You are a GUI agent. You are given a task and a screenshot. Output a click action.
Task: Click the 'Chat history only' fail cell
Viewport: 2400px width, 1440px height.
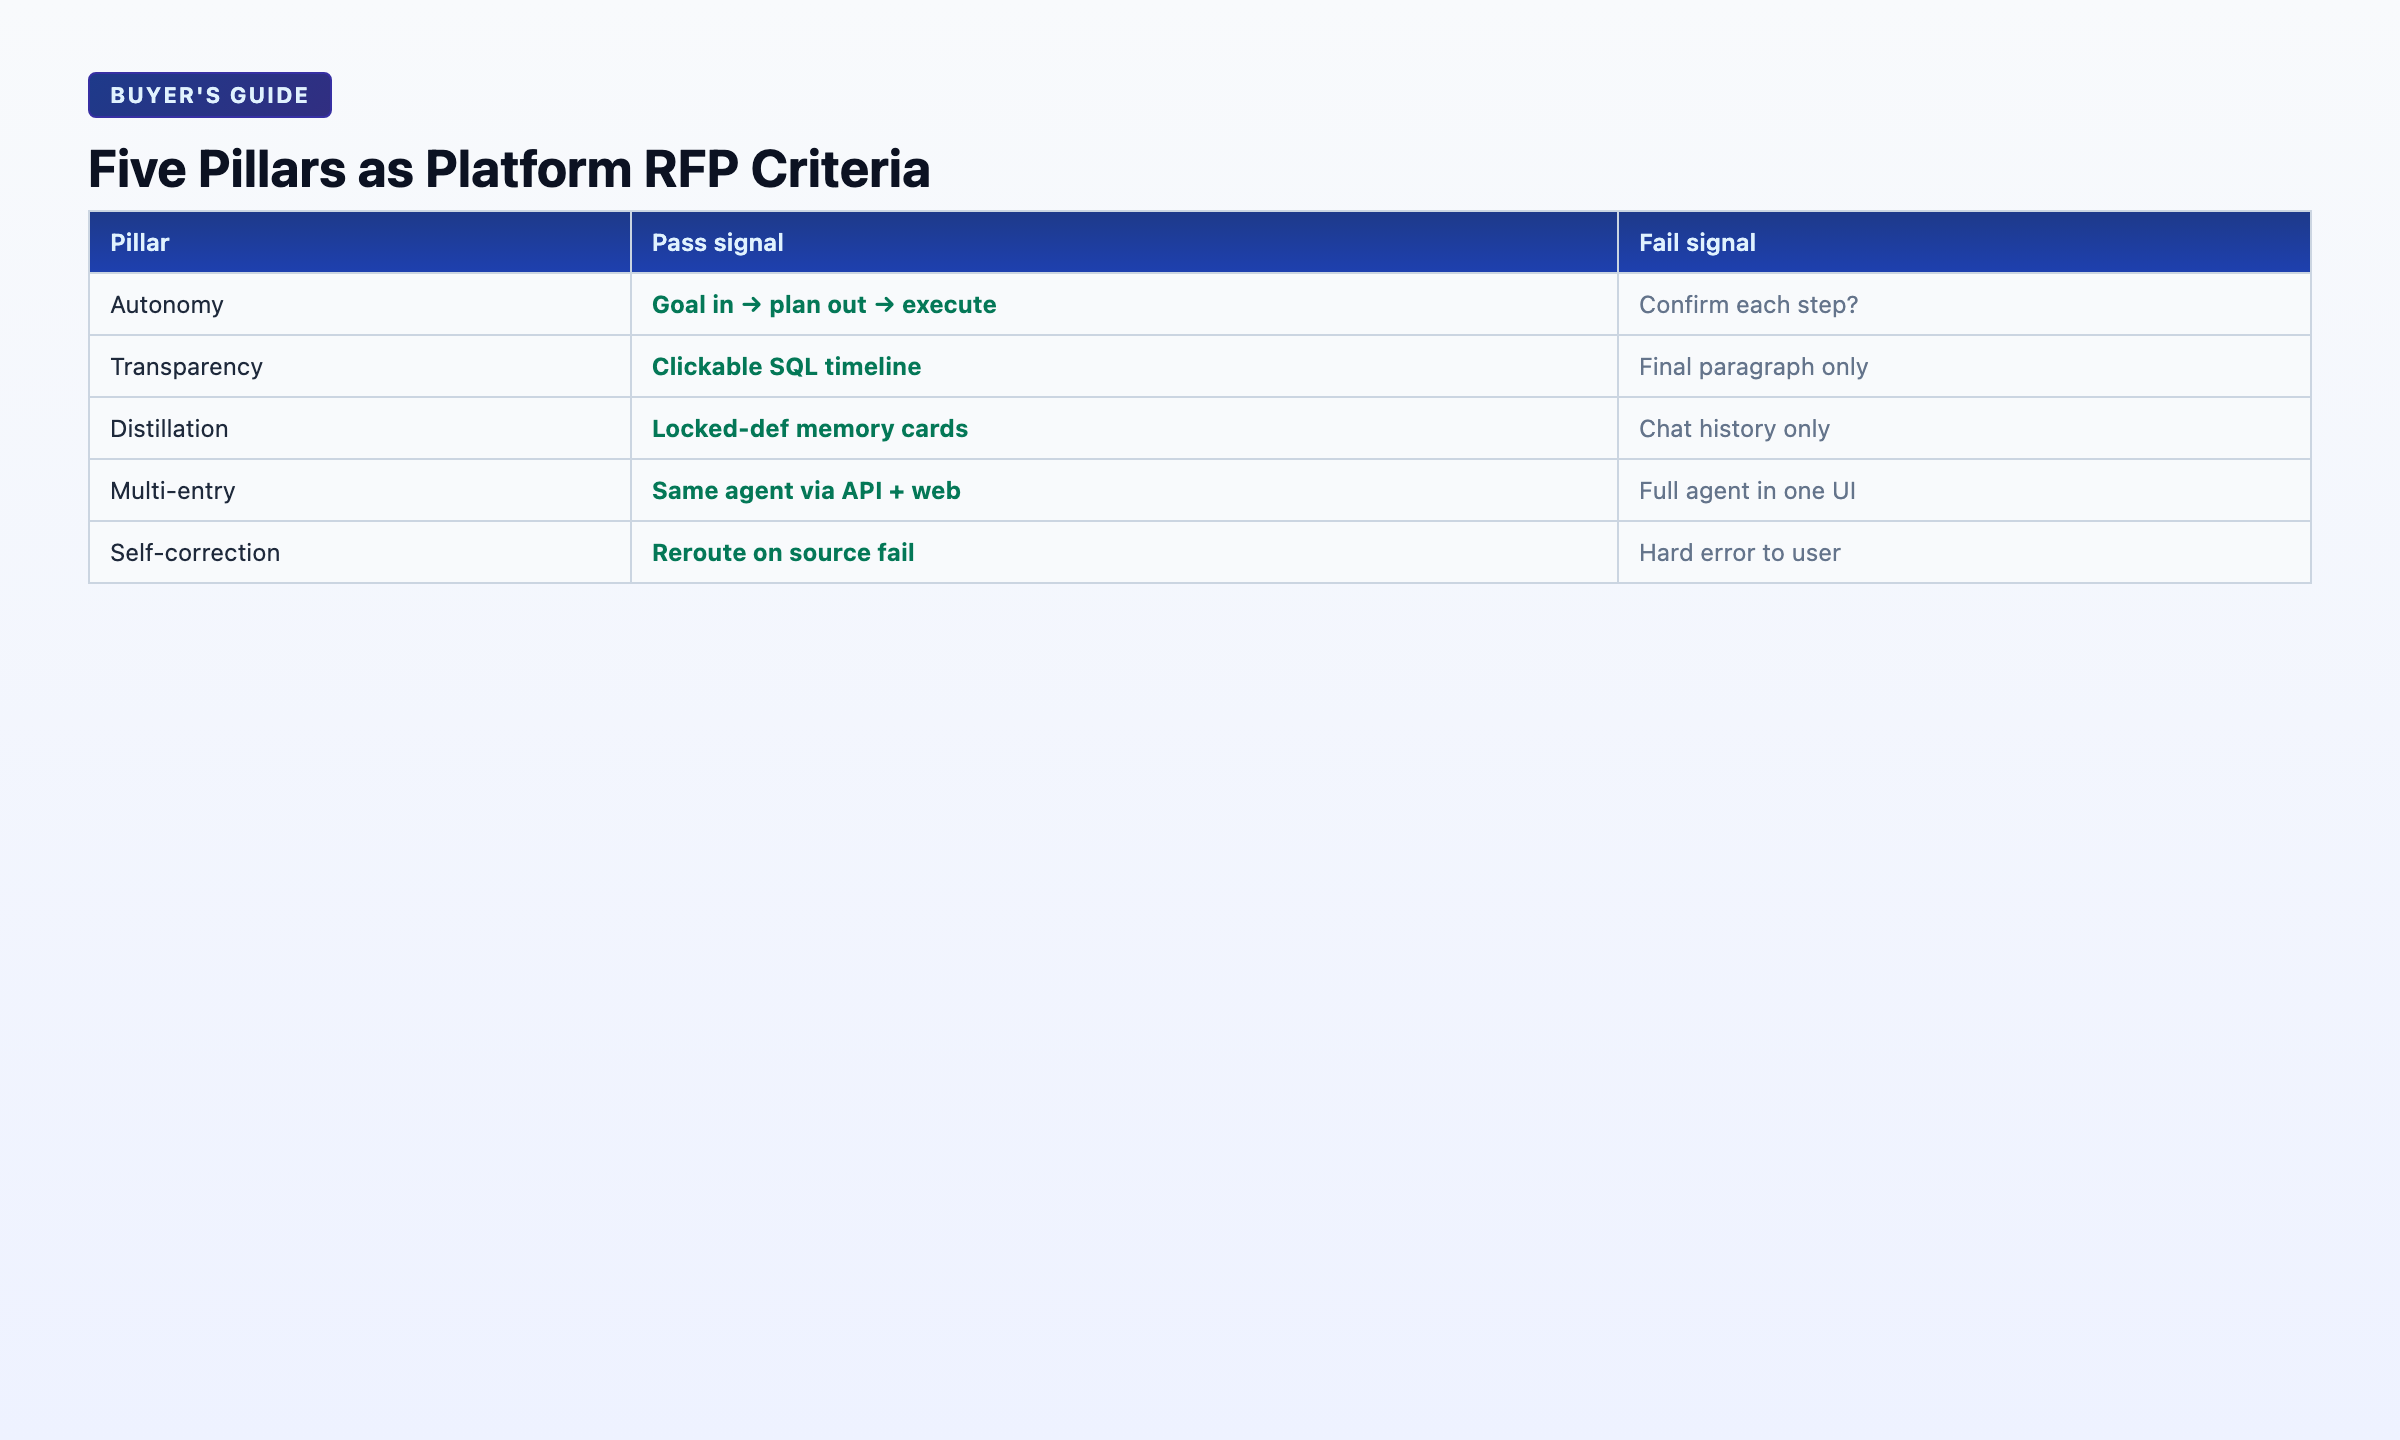pos(1964,428)
